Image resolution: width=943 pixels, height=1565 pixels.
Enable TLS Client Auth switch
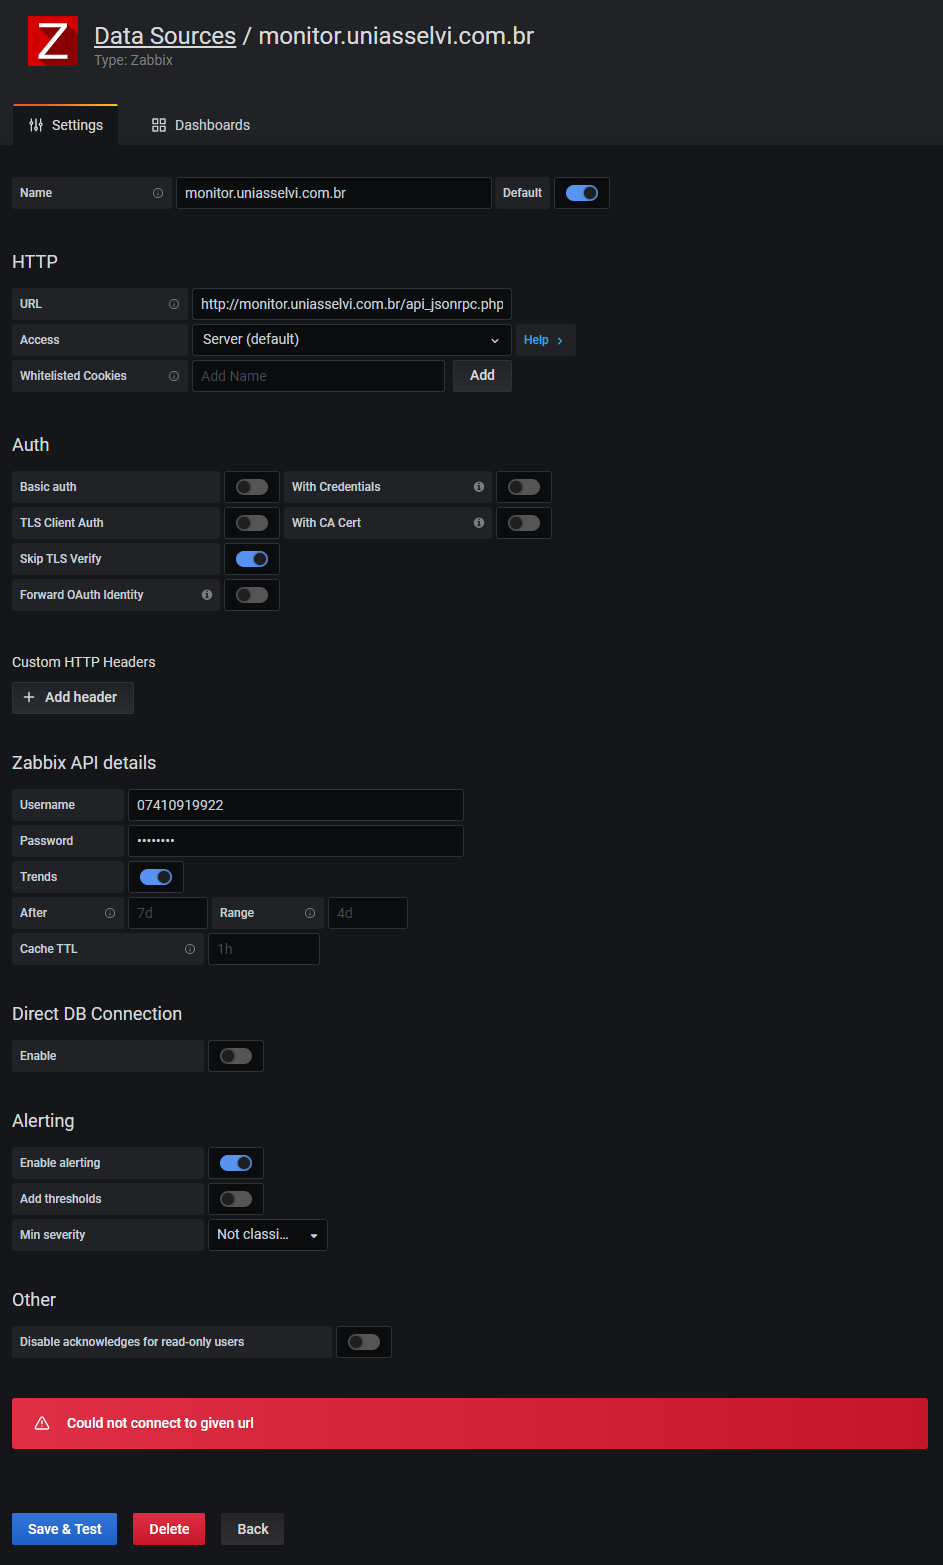pos(252,523)
